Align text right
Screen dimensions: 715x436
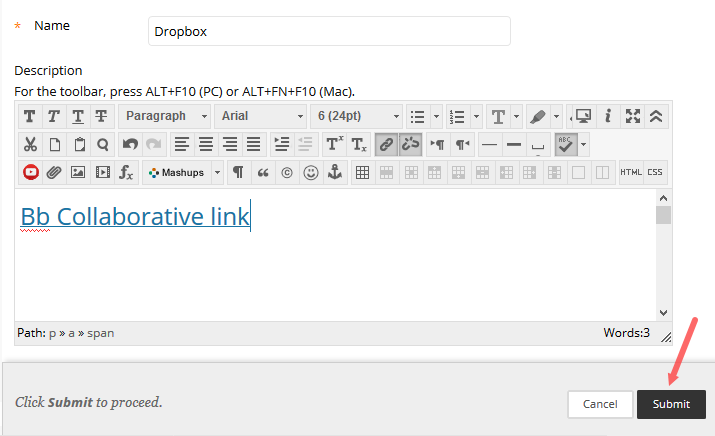(x=229, y=145)
